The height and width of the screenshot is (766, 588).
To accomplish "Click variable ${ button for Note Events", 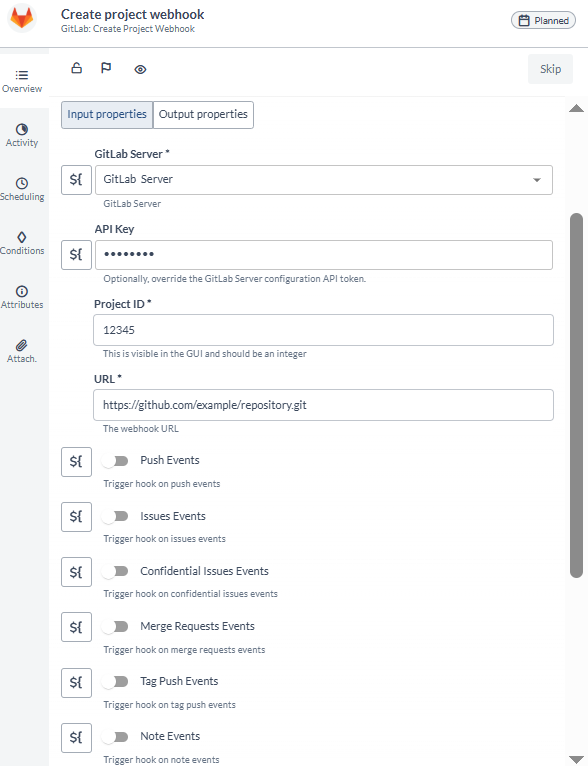I will click(76, 738).
